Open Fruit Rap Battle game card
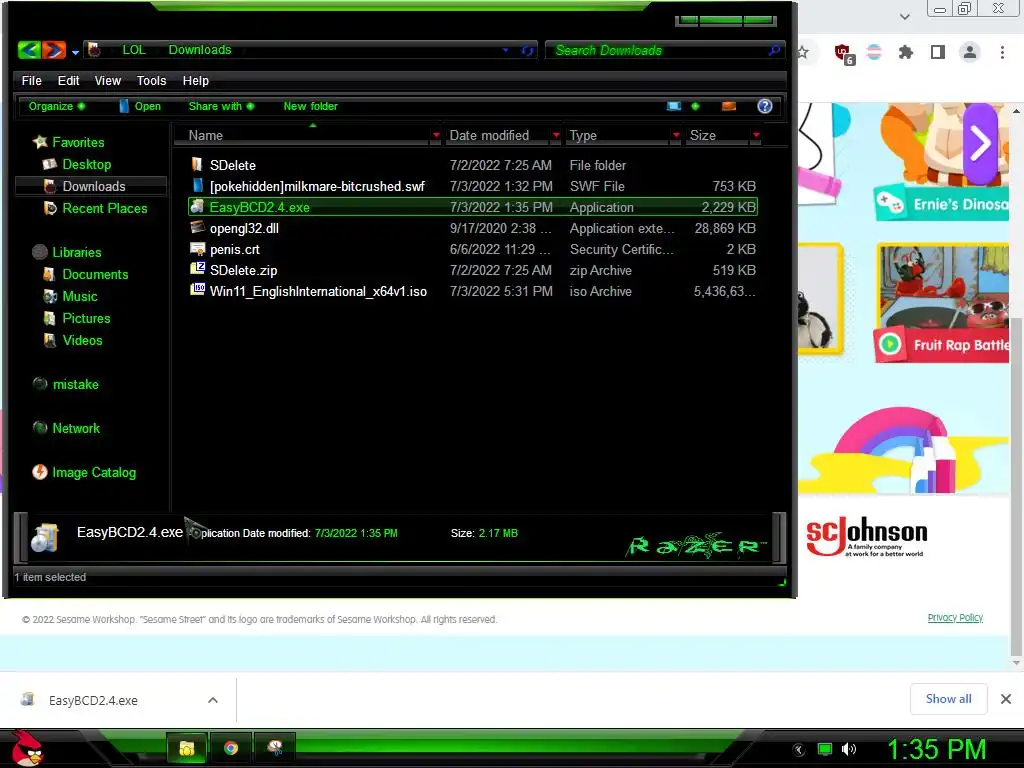This screenshot has height=768, width=1024. (942, 304)
